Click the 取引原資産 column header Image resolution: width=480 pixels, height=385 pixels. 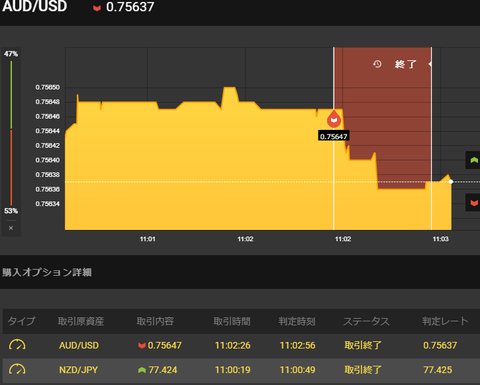point(81,321)
